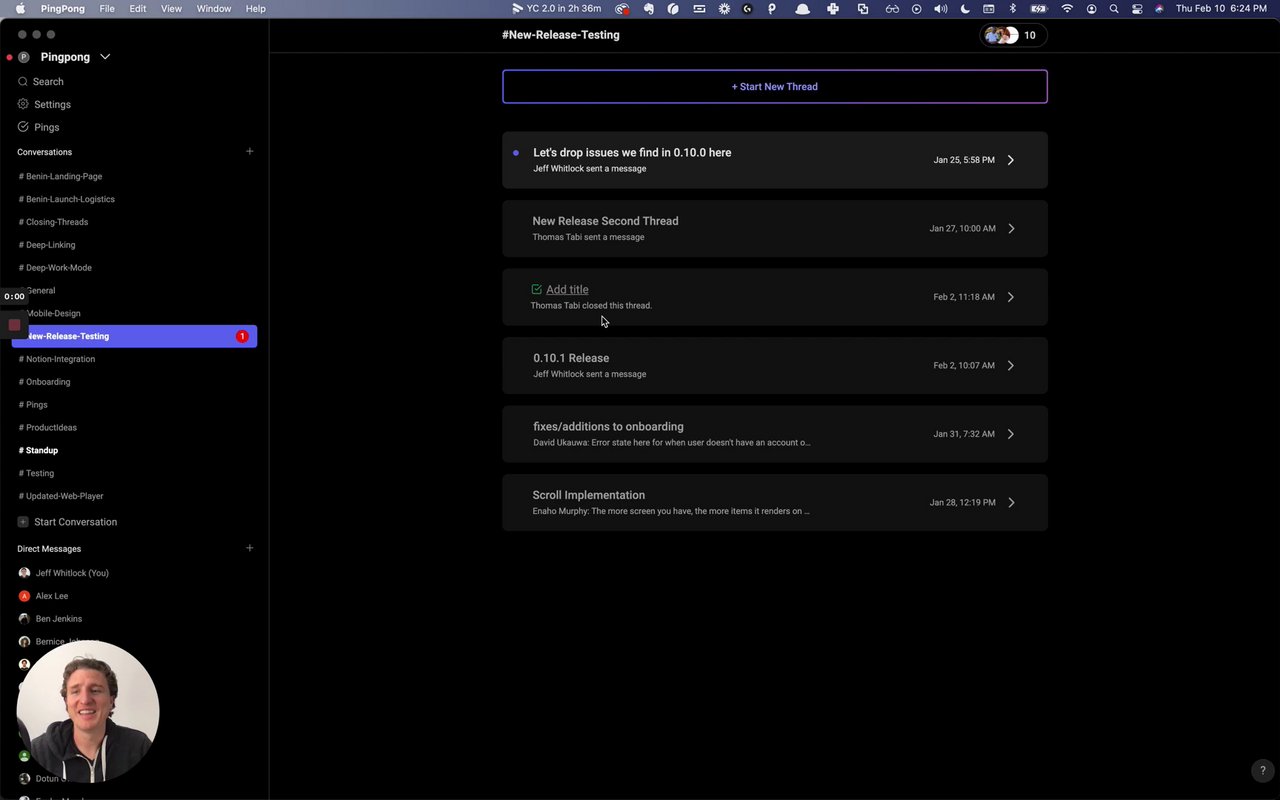Open thread 'Let's drop issues' via its chevron
Screen dimensions: 1280x800
(1011, 160)
